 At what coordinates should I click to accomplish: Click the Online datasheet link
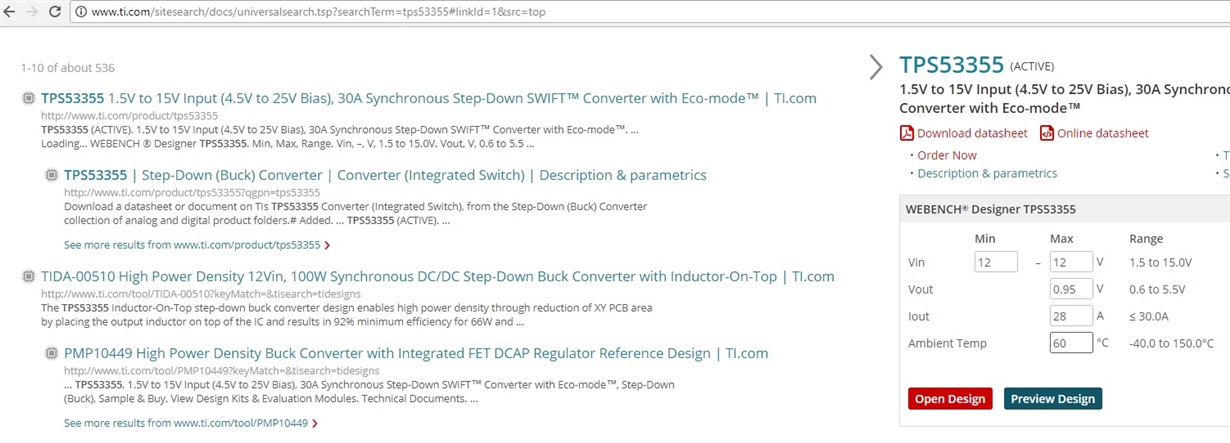coord(1103,133)
